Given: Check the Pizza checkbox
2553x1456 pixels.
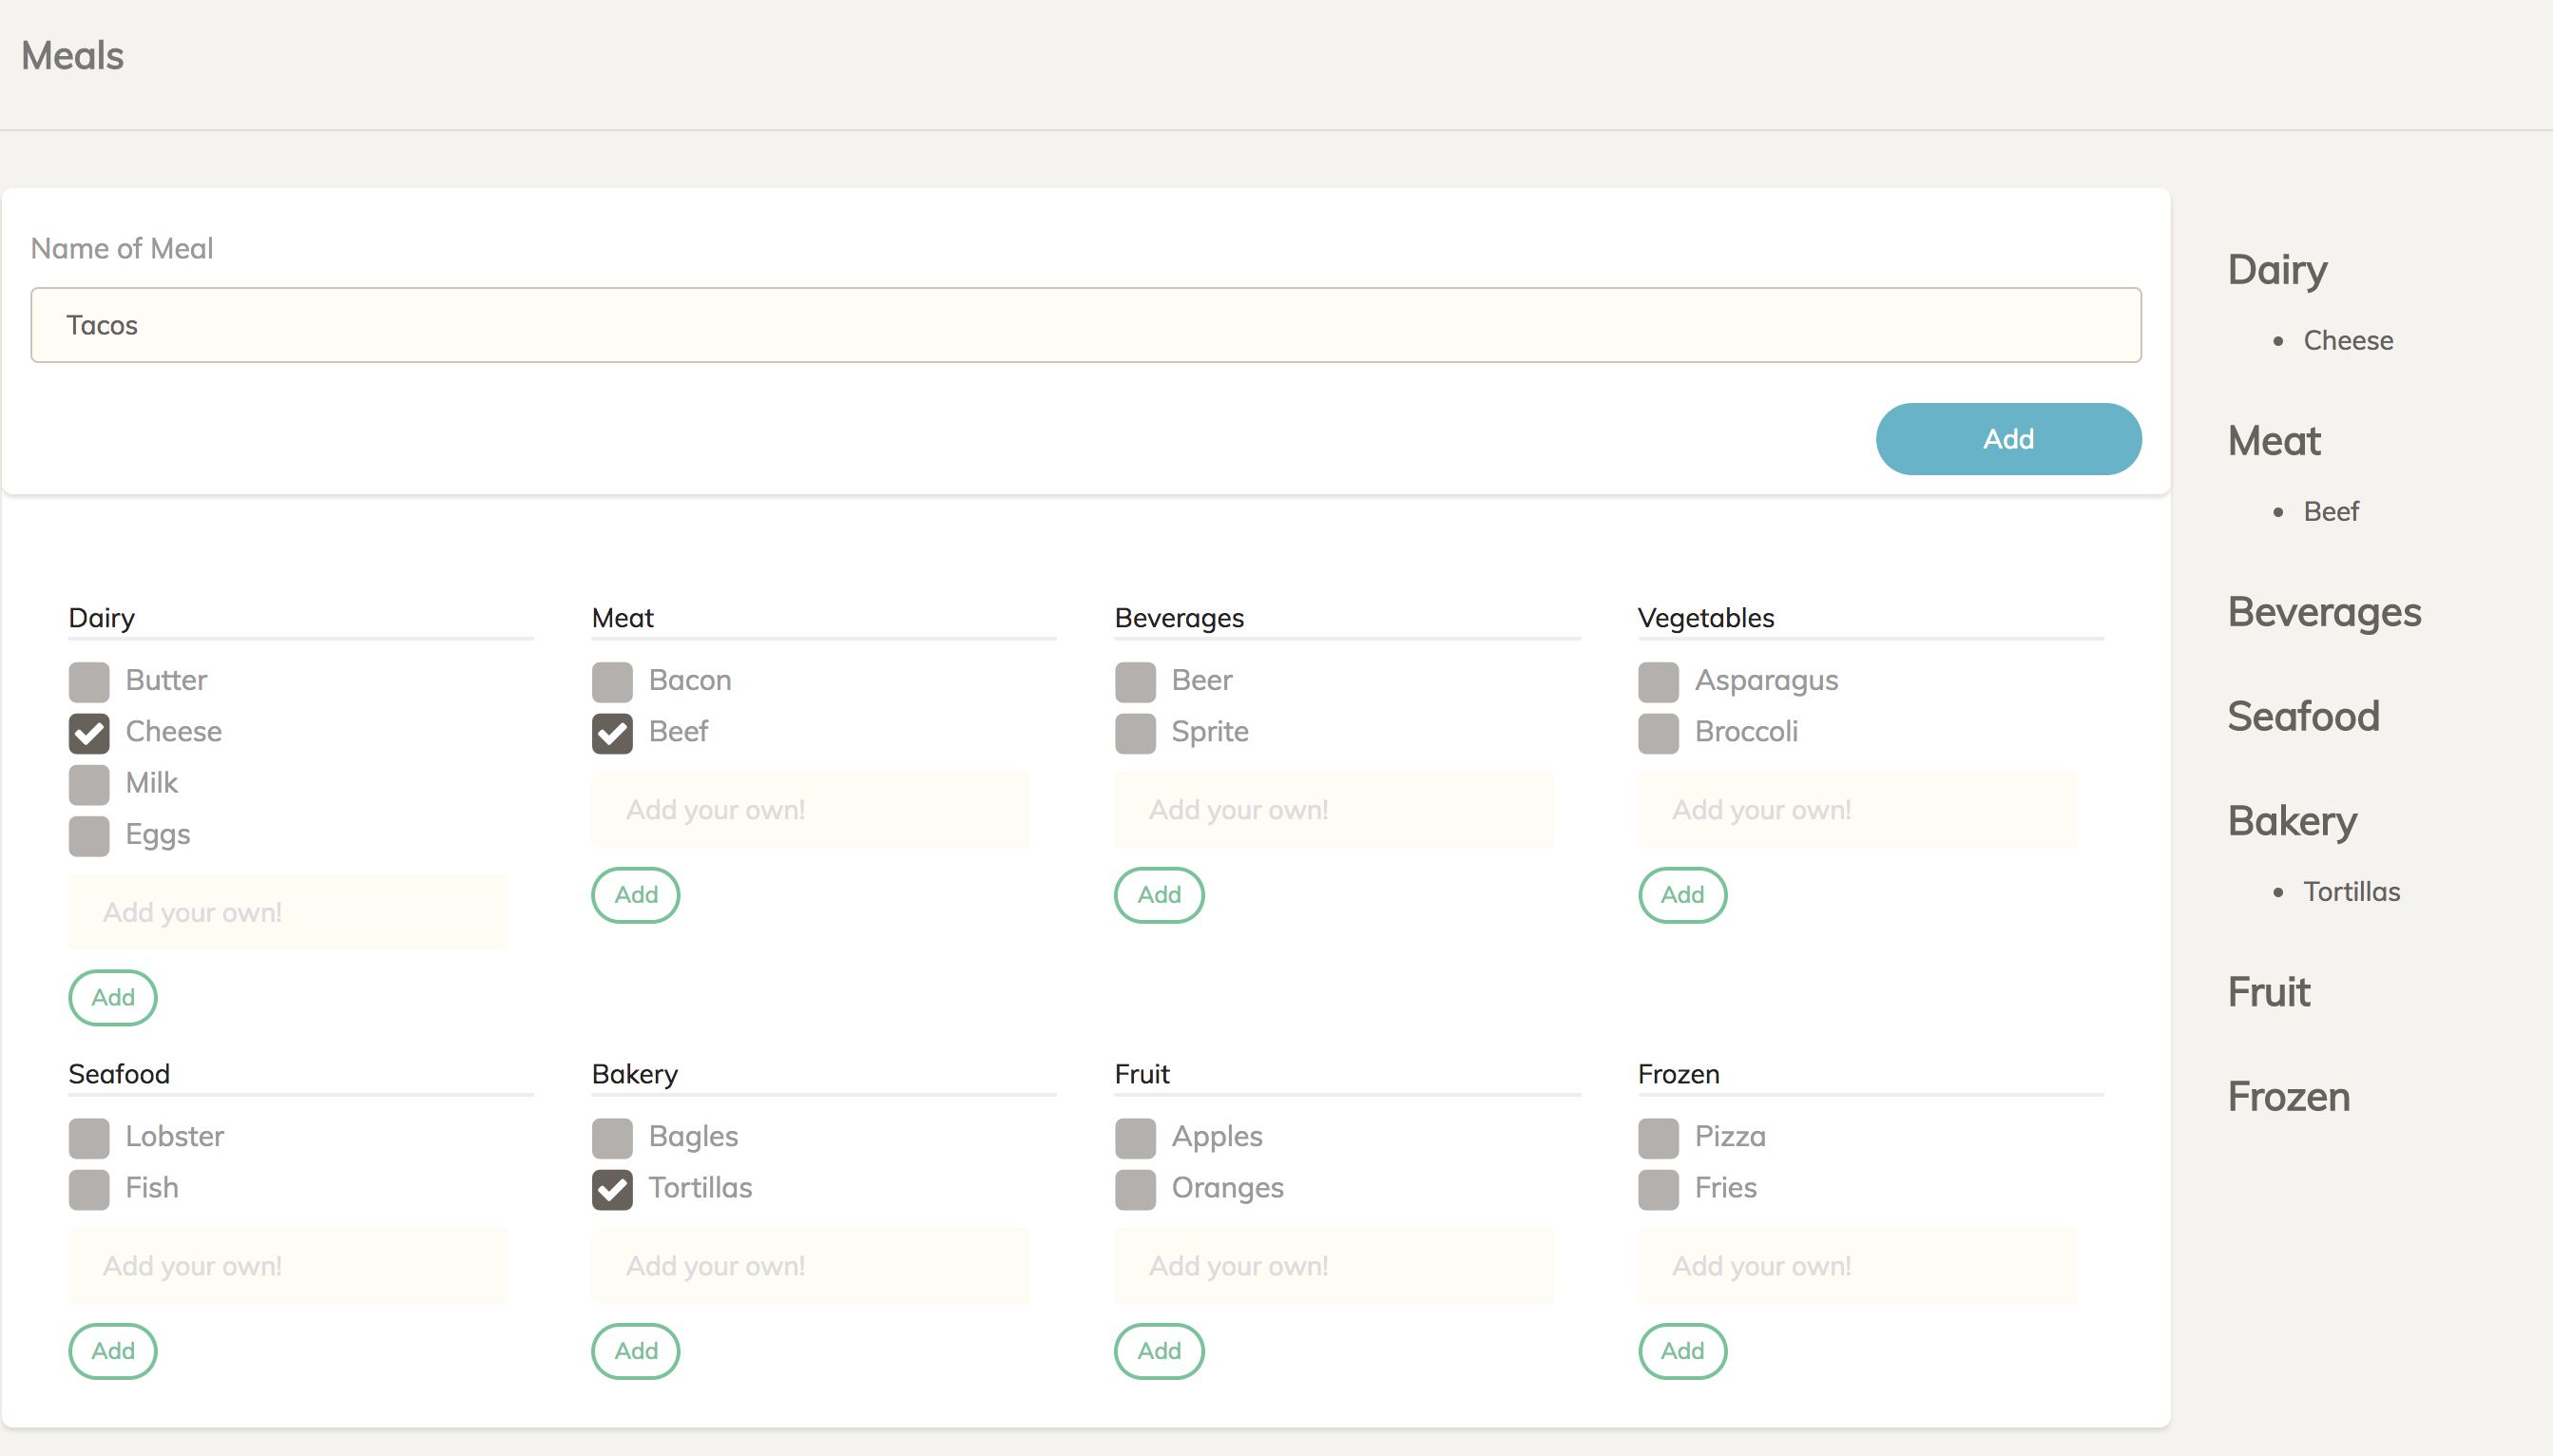Looking at the screenshot, I should [1658, 1138].
